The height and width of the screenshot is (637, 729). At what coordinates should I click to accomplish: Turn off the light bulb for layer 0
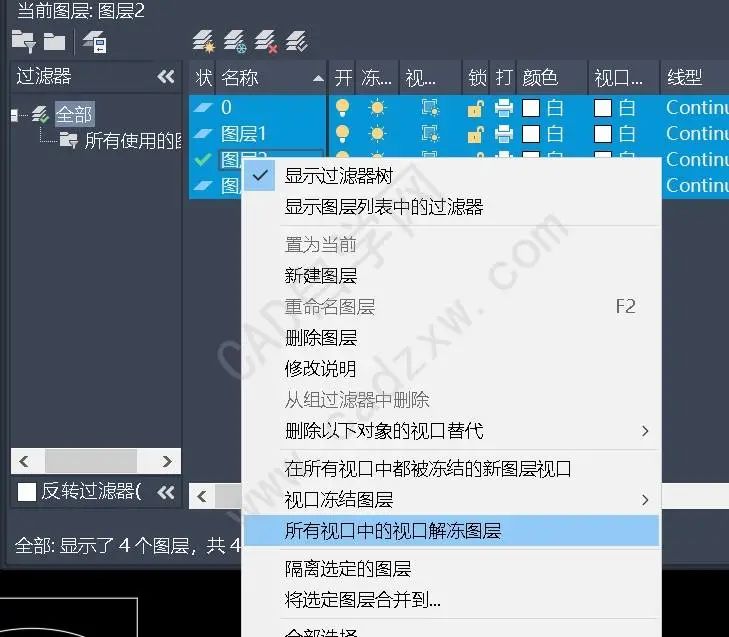(x=342, y=107)
